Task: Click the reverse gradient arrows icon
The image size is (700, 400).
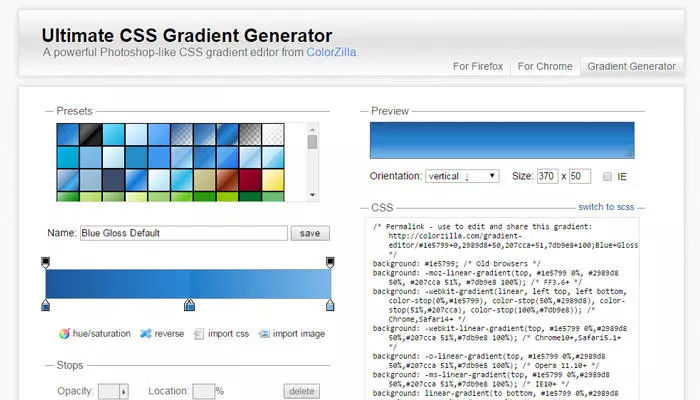Action: (x=146, y=333)
